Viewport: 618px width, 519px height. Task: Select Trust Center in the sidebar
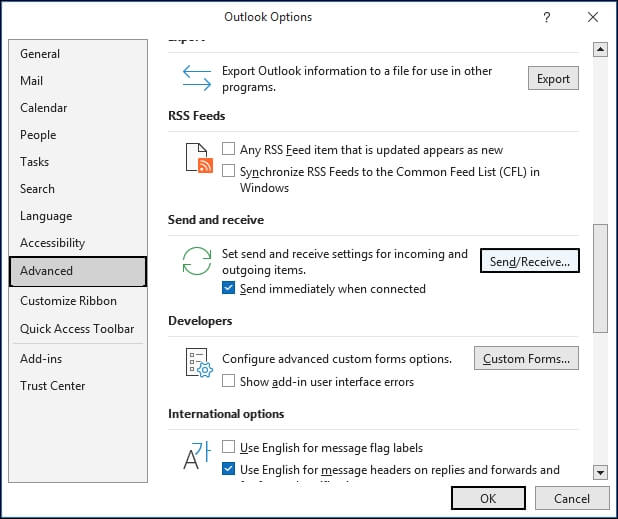(52, 386)
